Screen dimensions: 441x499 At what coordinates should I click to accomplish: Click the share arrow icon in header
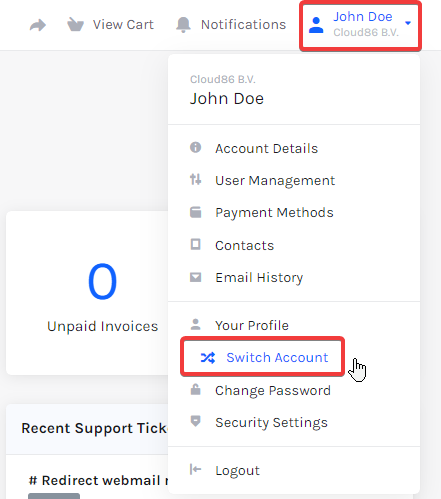(38, 25)
